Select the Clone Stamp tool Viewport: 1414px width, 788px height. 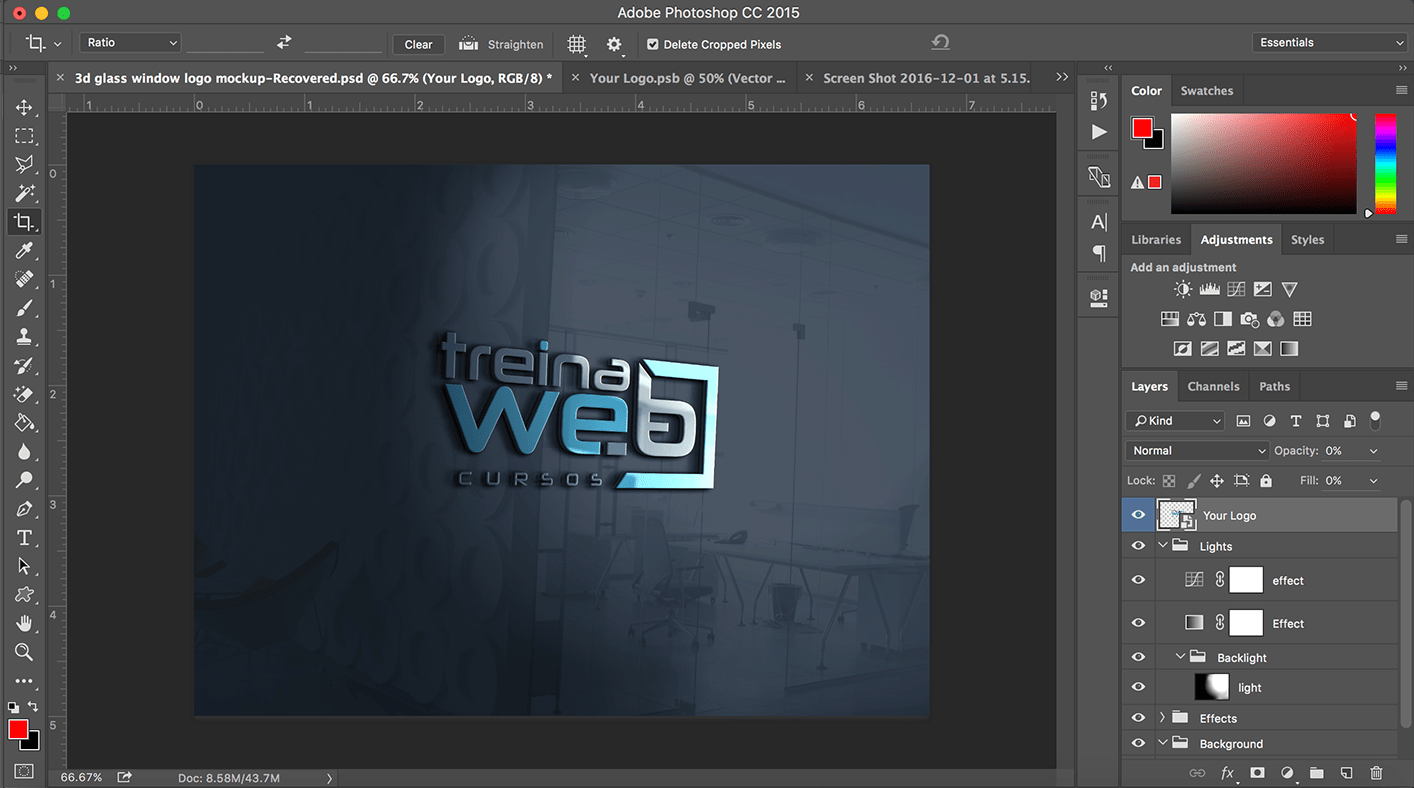(x=24, y=337)
